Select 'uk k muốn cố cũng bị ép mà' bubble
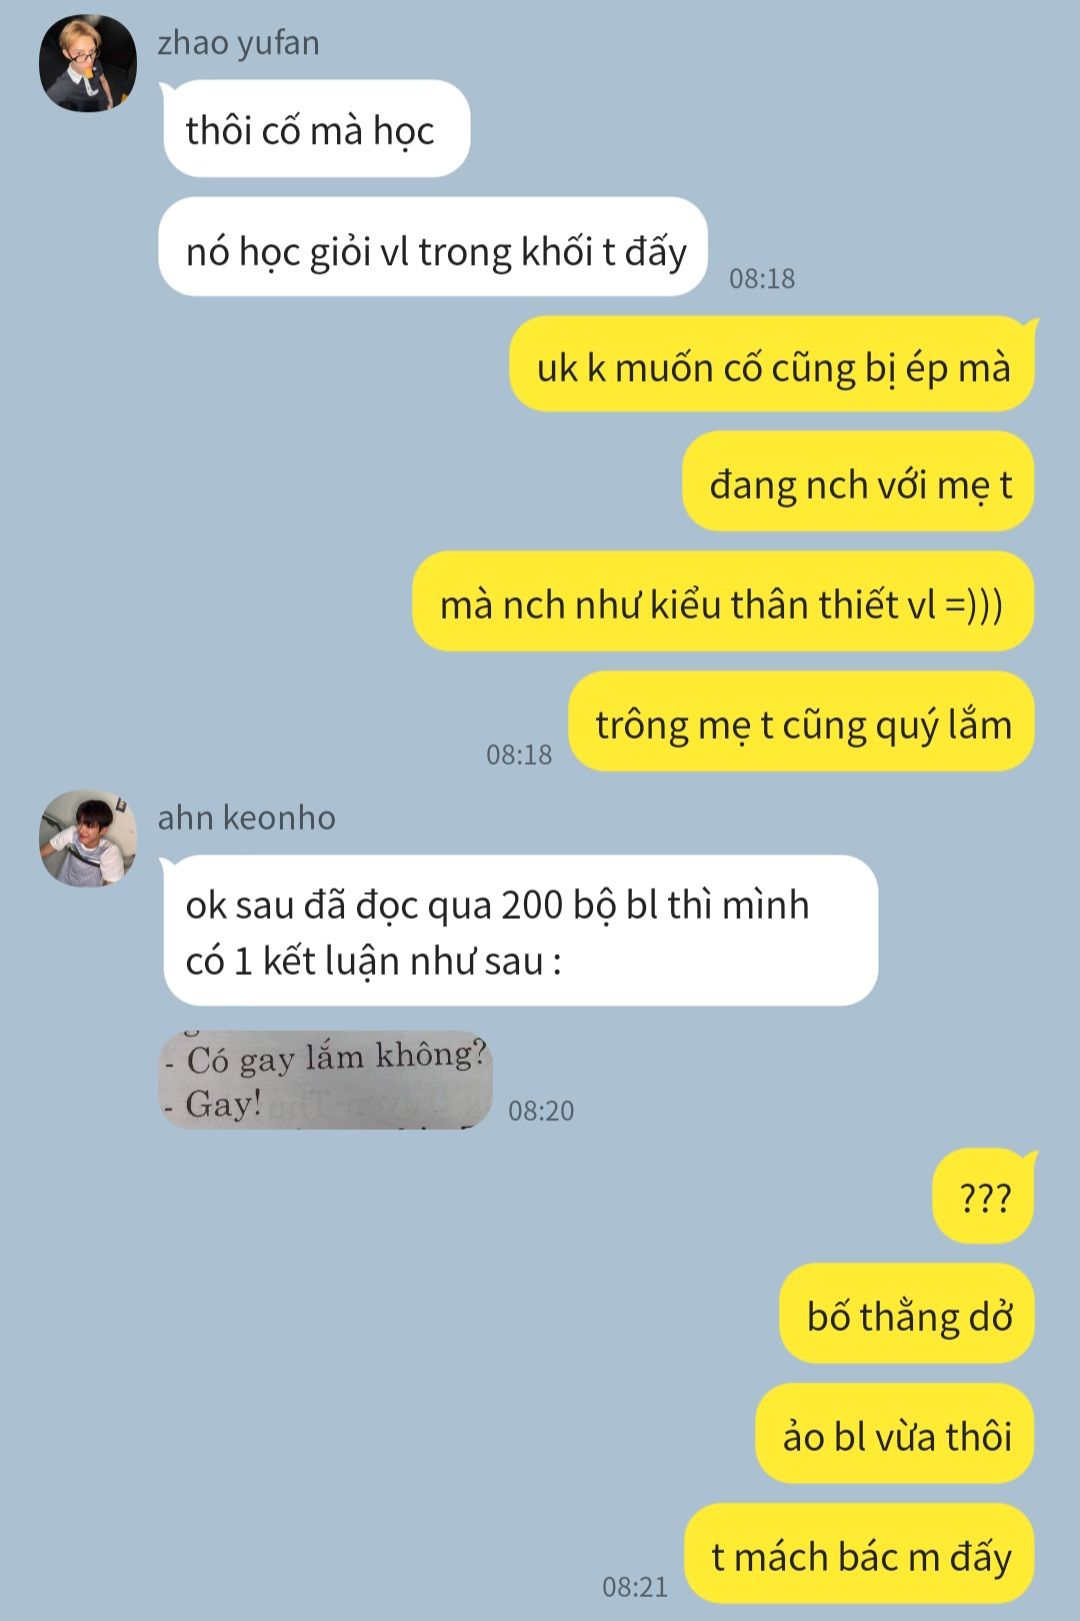Image resolution: width=1080 pixels, height=1621 pixels. [773, 364]
